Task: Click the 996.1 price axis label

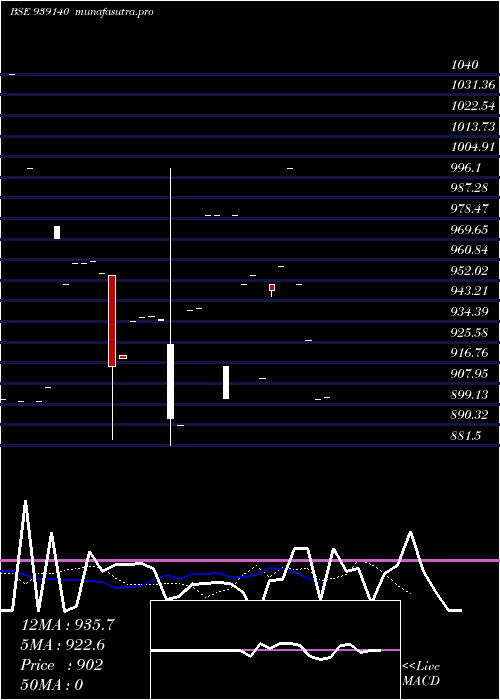Action: coord(466,168)
